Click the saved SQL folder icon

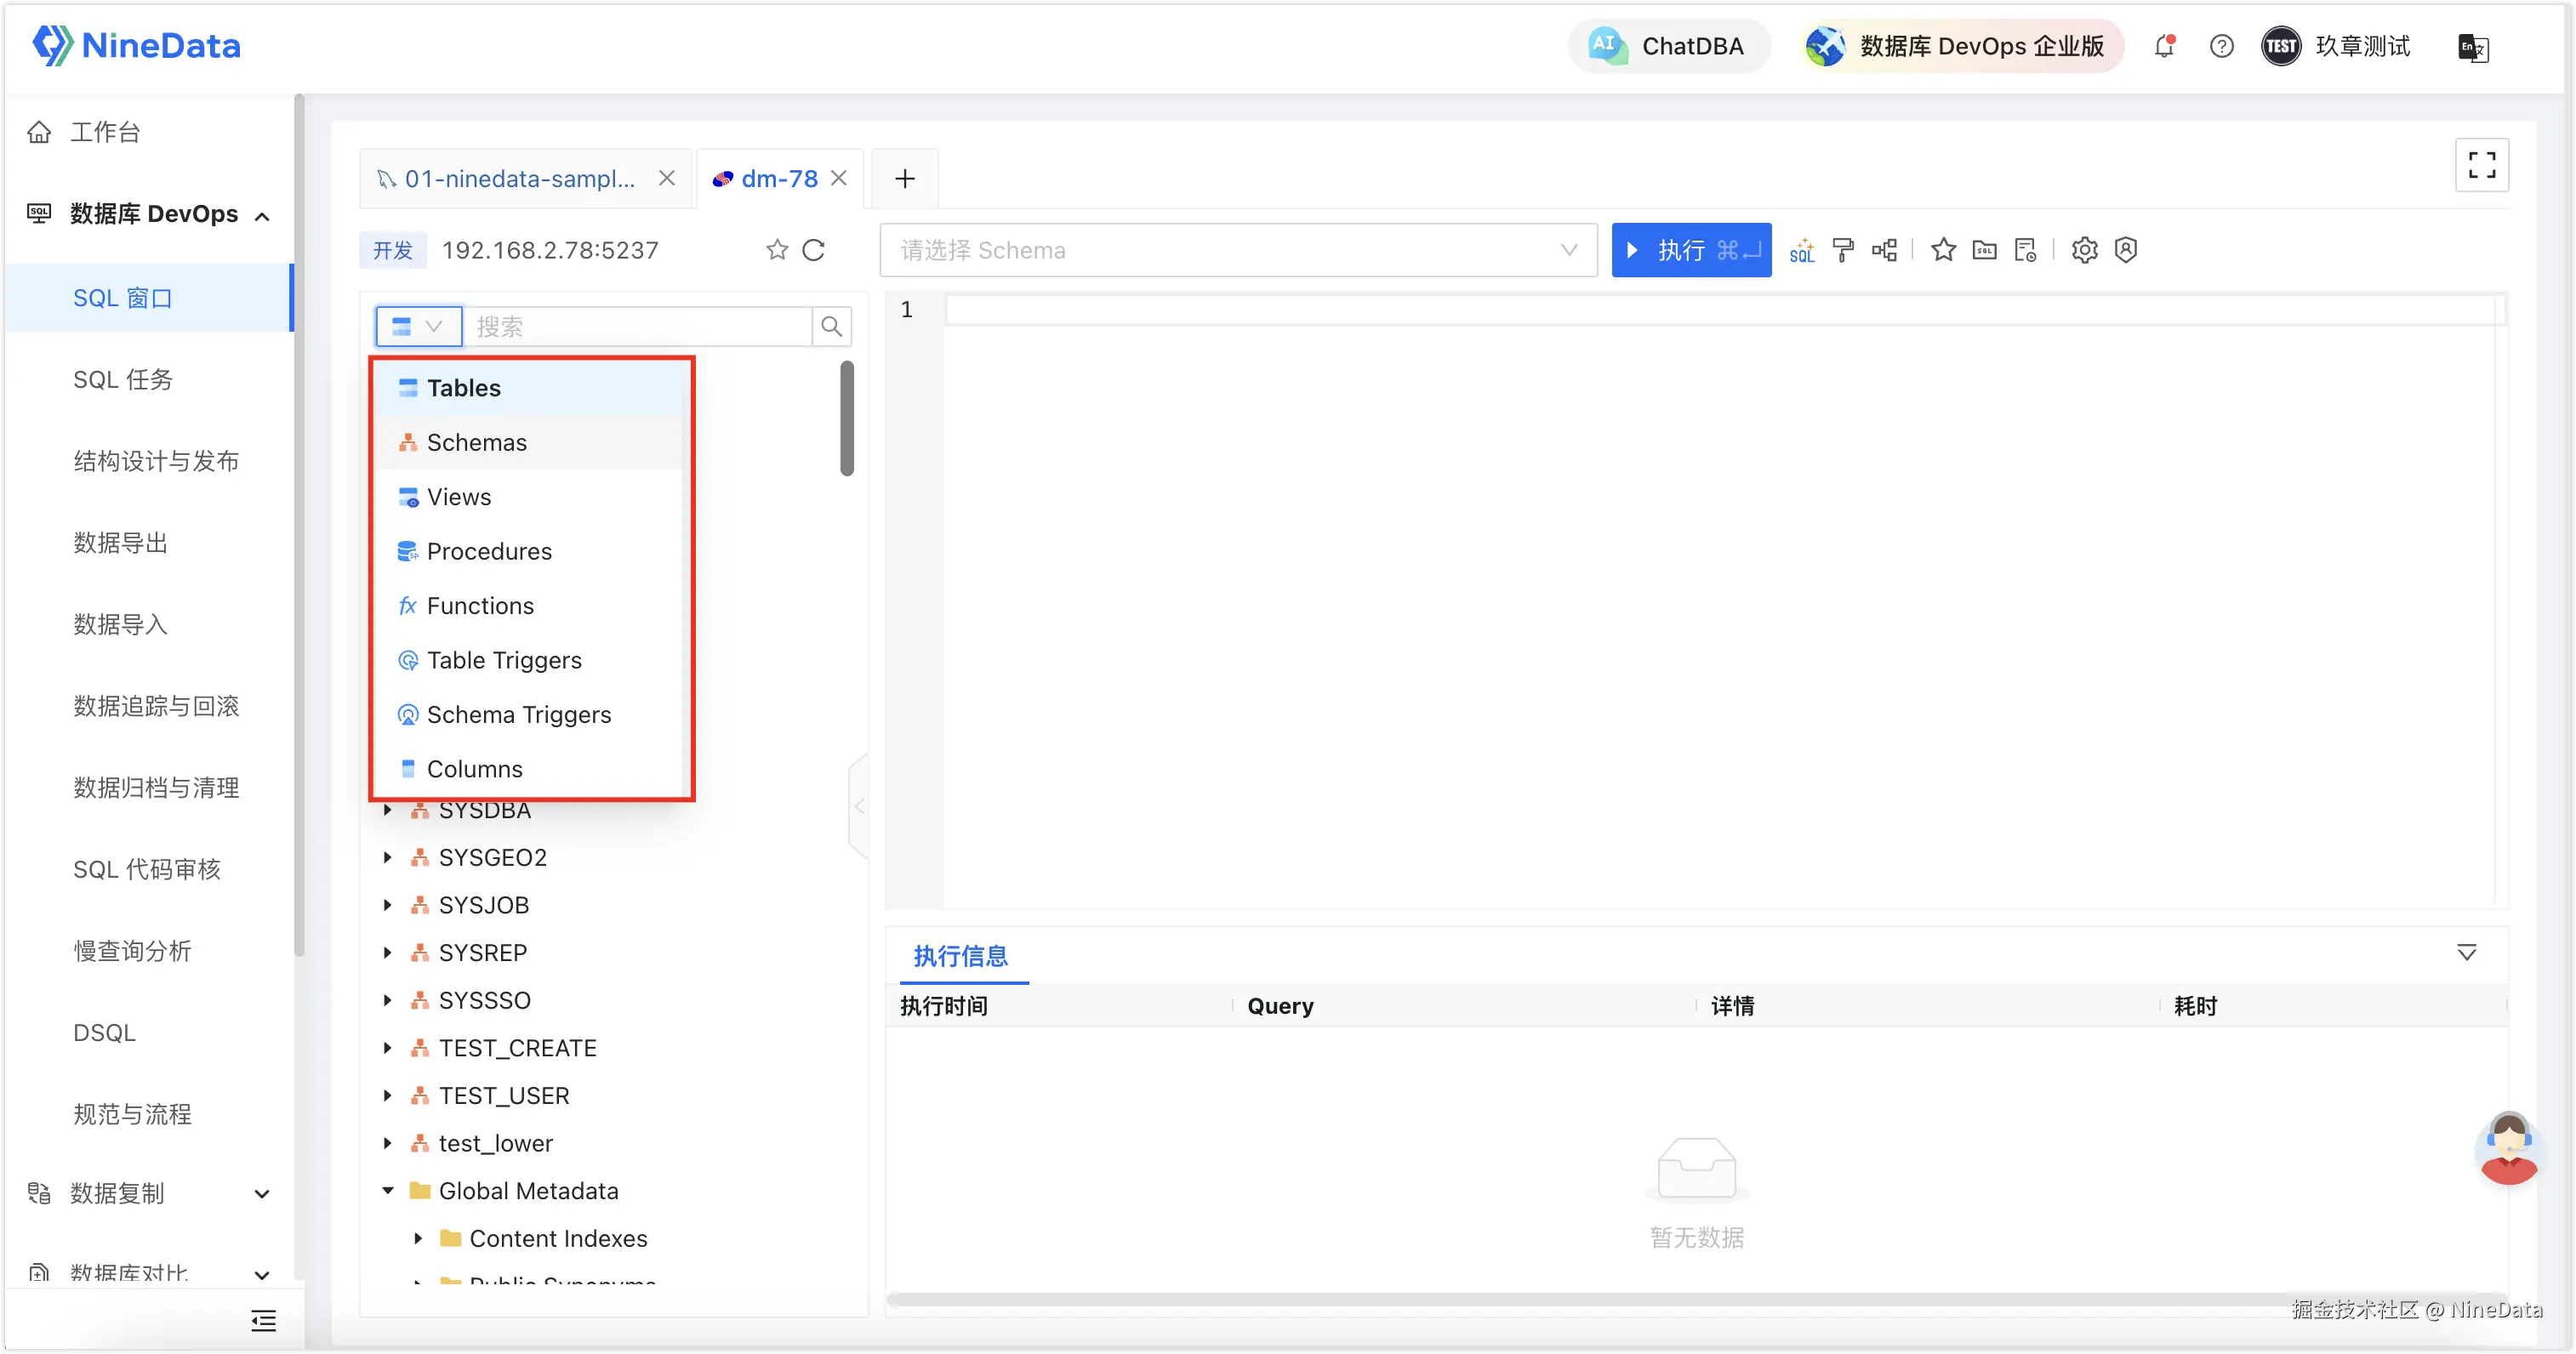[x=1984, y=250]
